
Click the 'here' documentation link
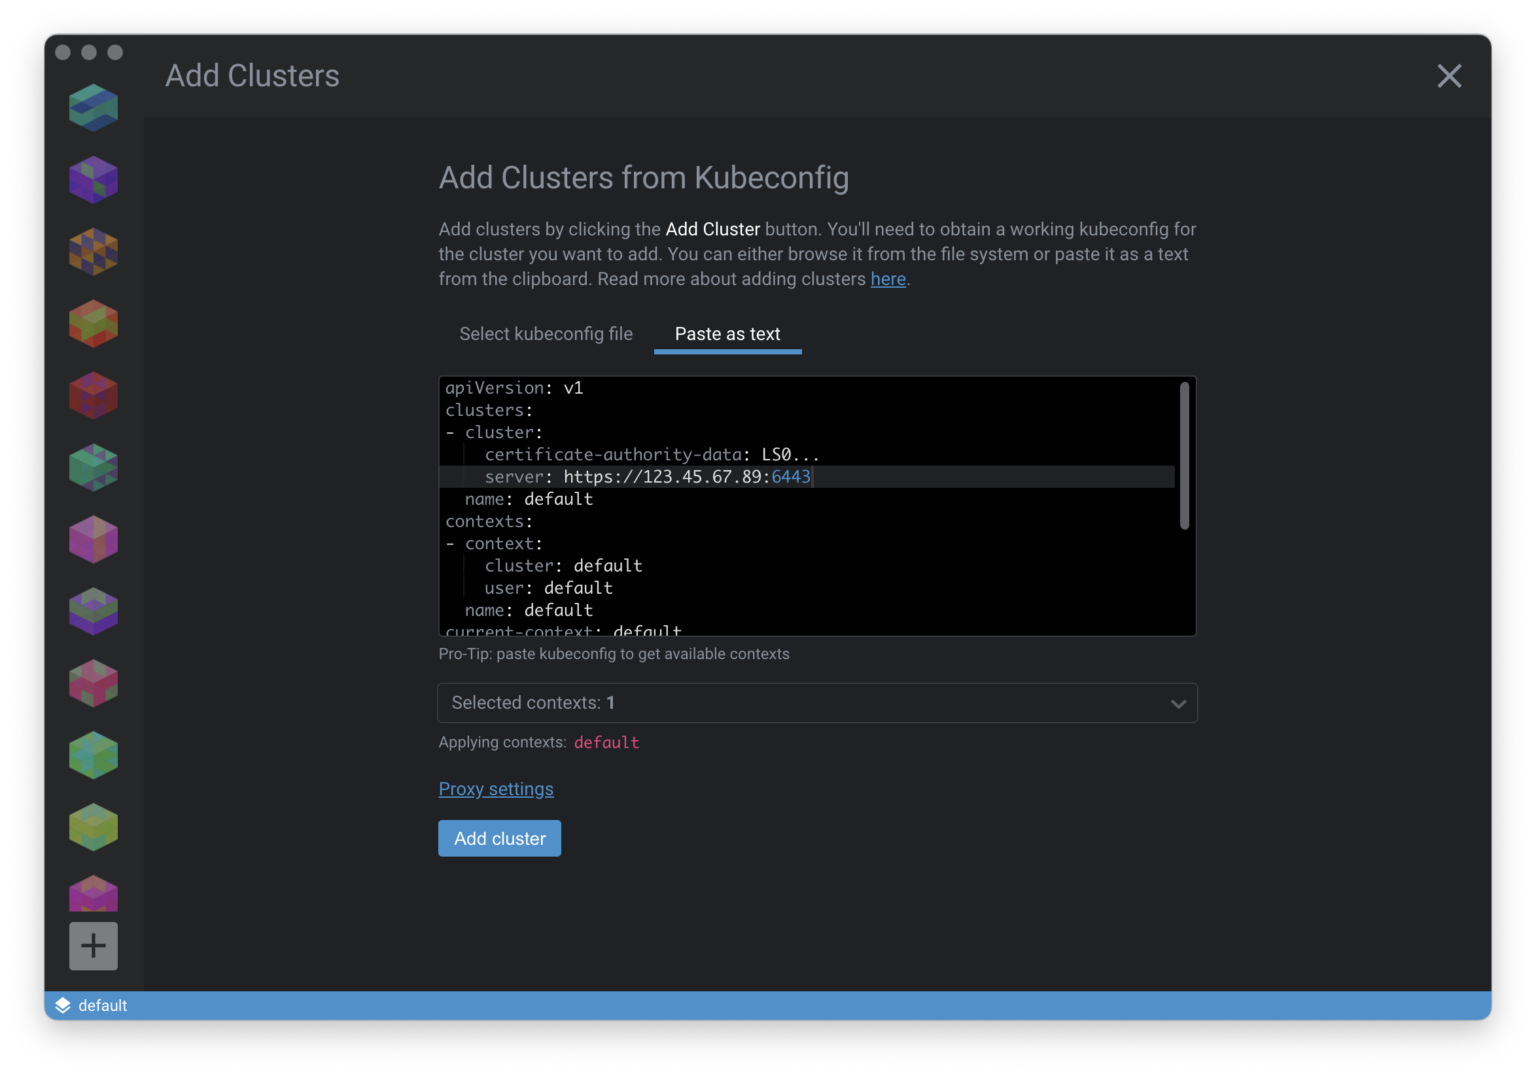point(888,279)
